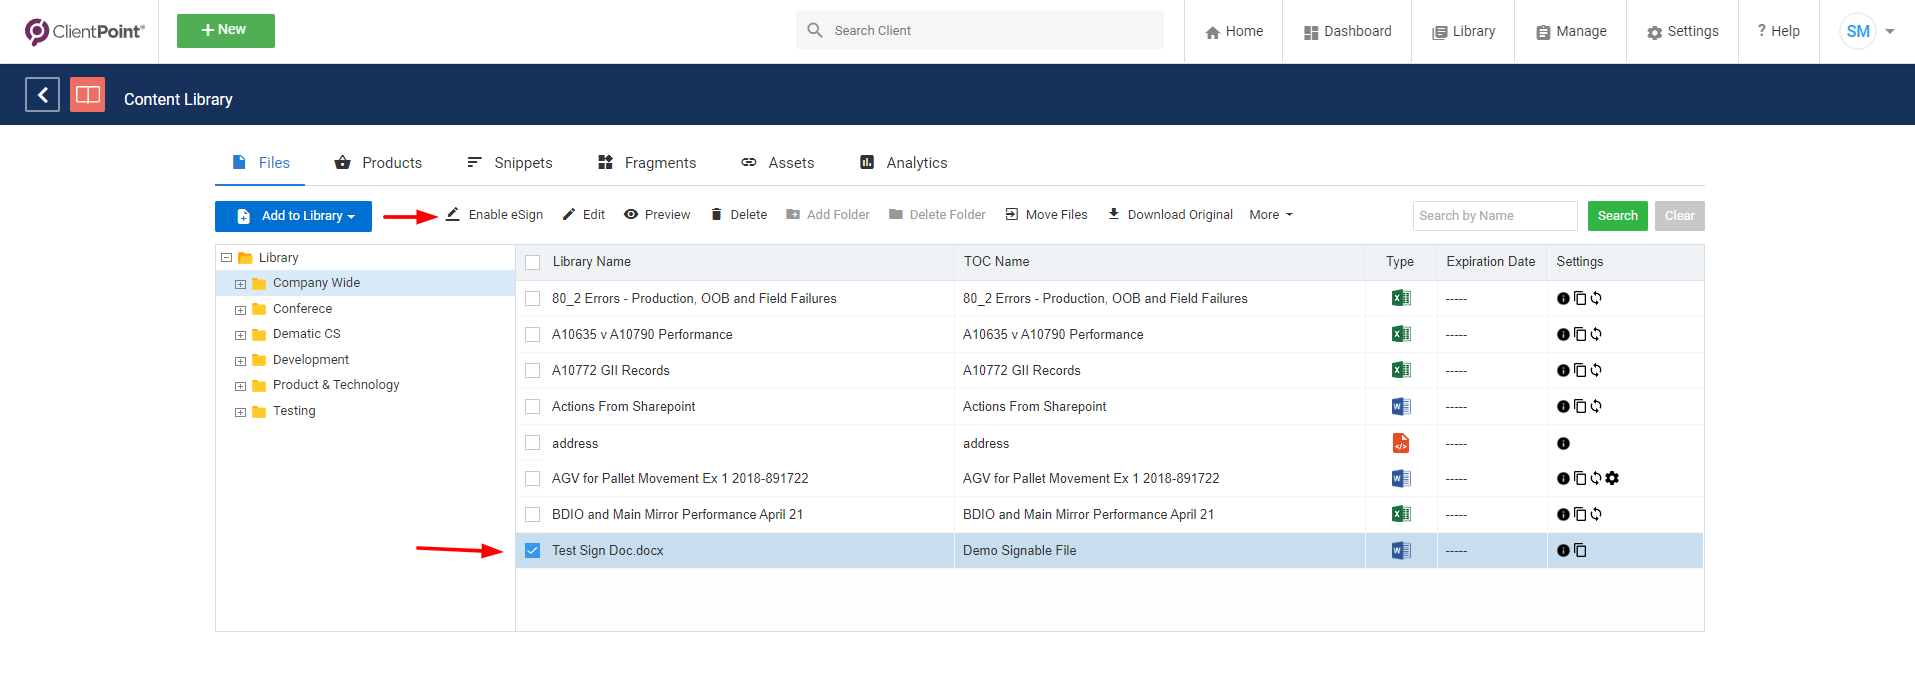Screen dimensions: 1915x692
Task: Click refresh icon for AGV Pallet Movement row
Action: coord(1596,478)
